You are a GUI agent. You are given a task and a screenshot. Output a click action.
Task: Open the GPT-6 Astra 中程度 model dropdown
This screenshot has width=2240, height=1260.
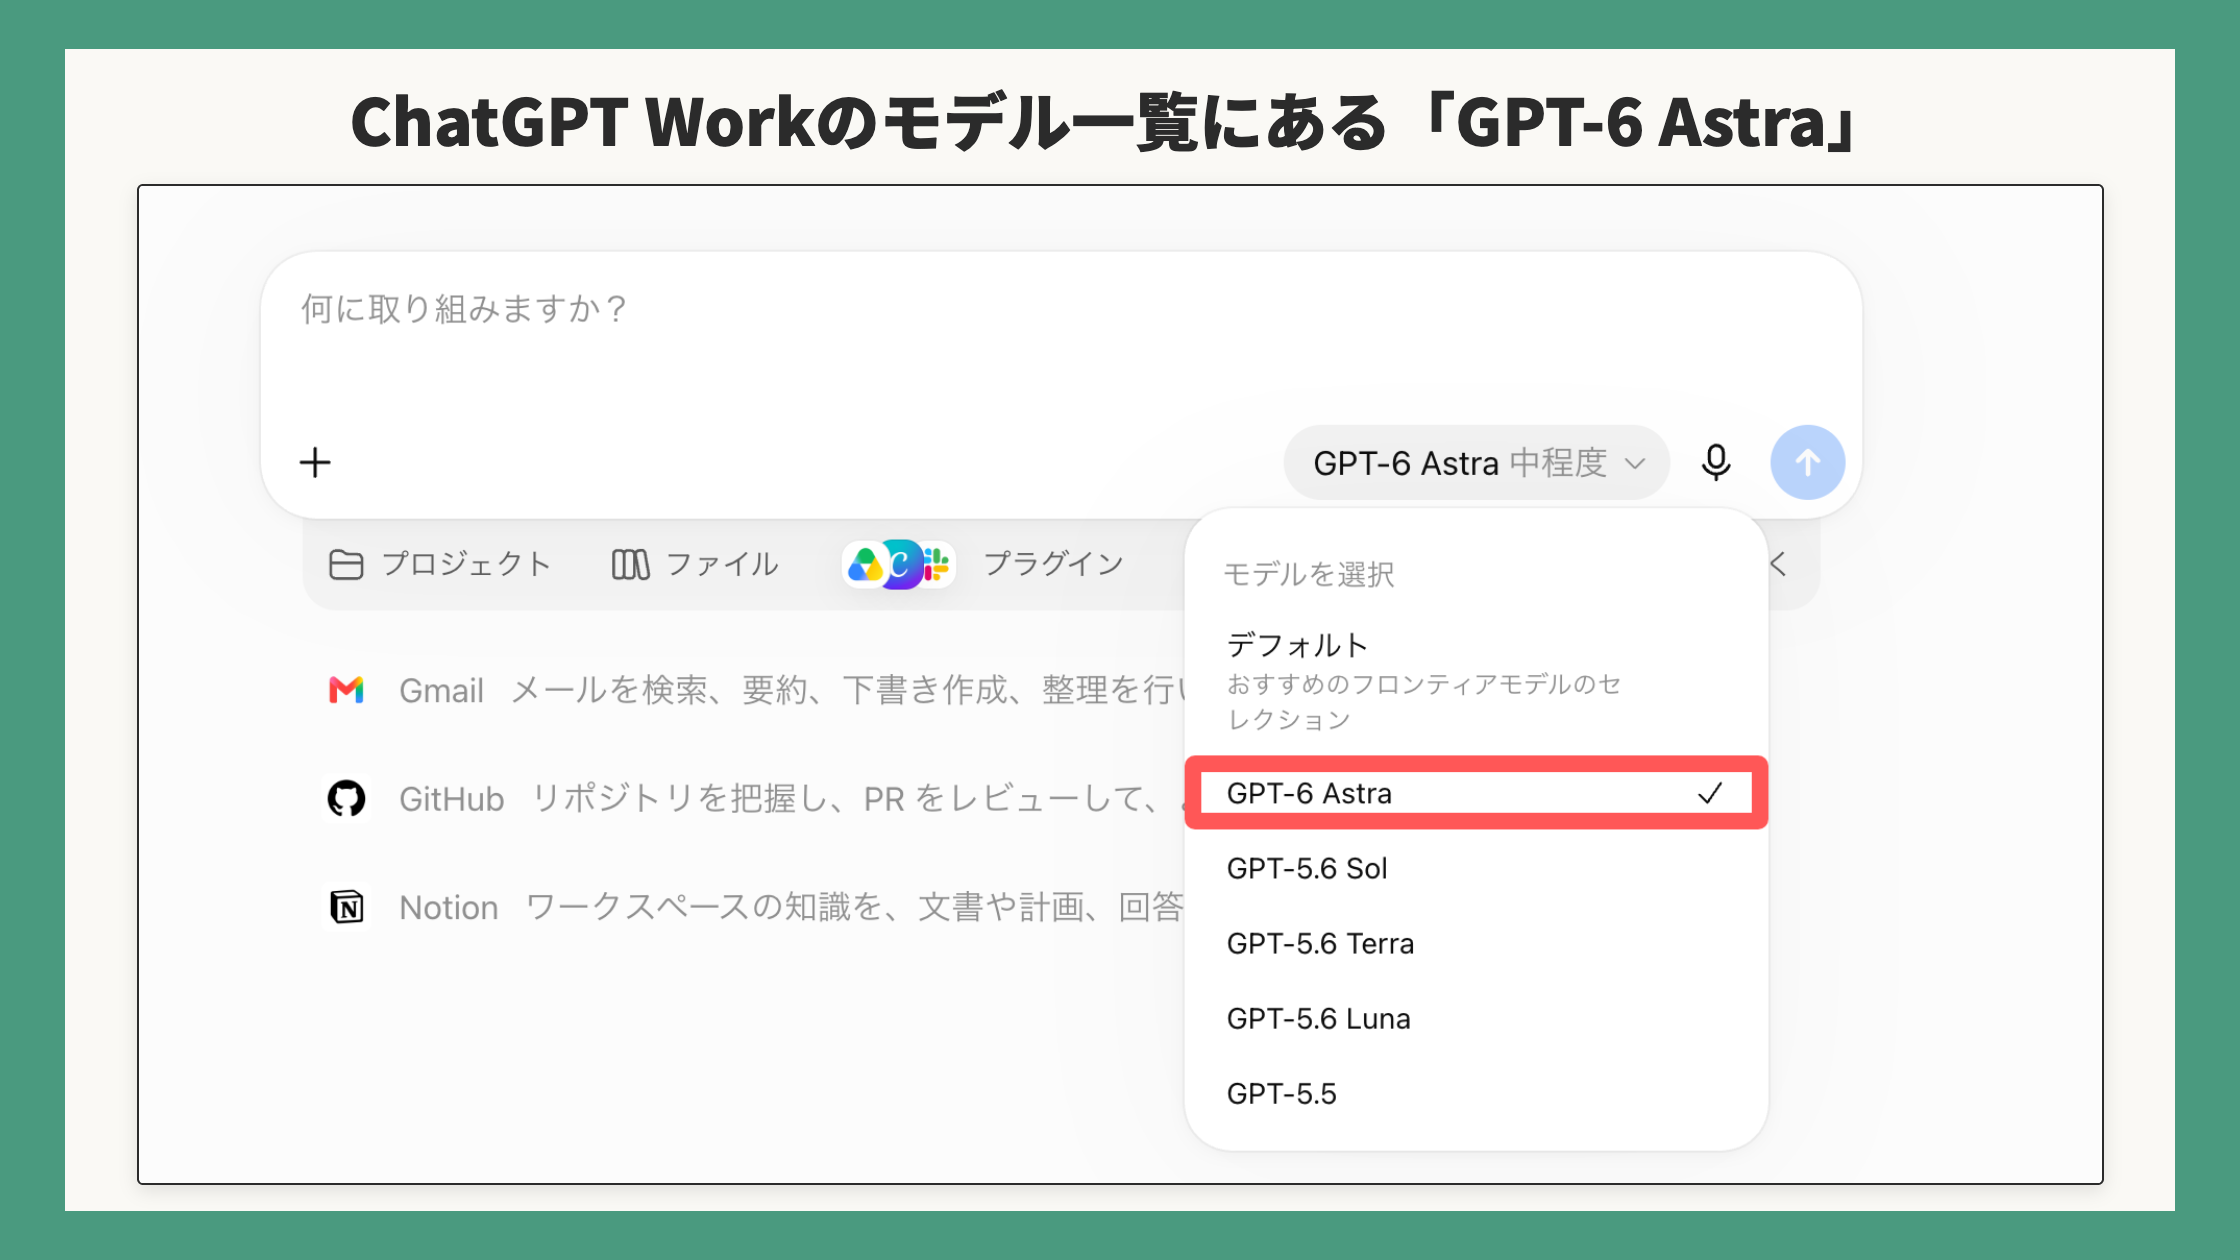tap(1477, 463)
